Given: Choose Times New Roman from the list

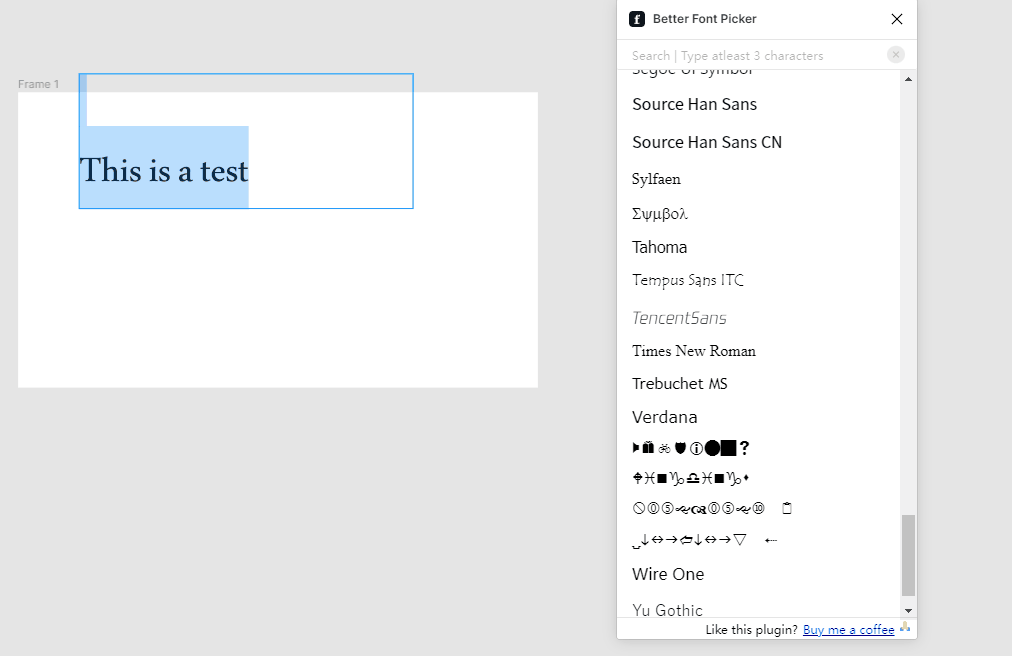Looking at the screenshot, I should point(694,351).
